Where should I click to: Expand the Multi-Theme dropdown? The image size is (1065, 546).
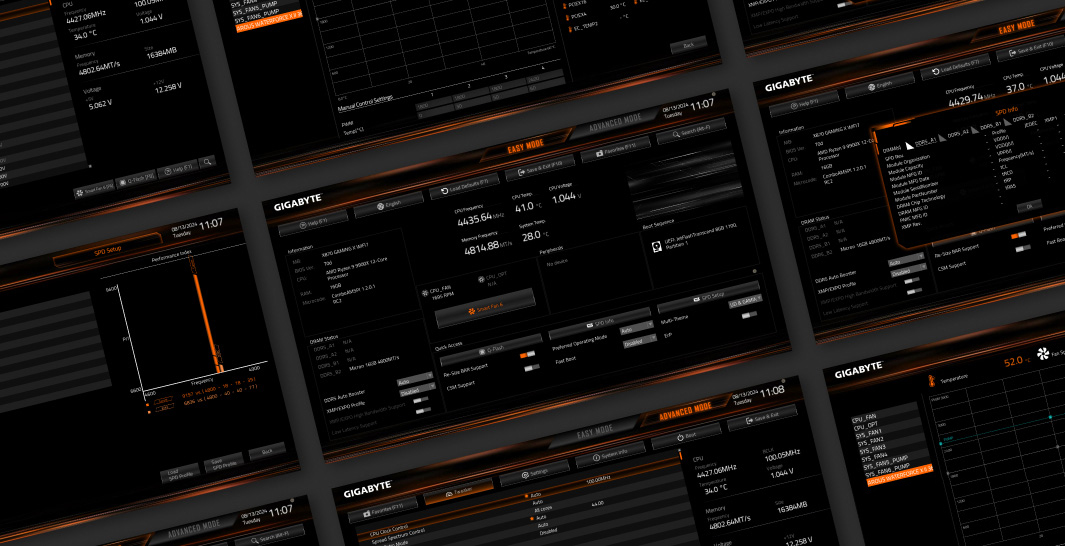point(745,298)
